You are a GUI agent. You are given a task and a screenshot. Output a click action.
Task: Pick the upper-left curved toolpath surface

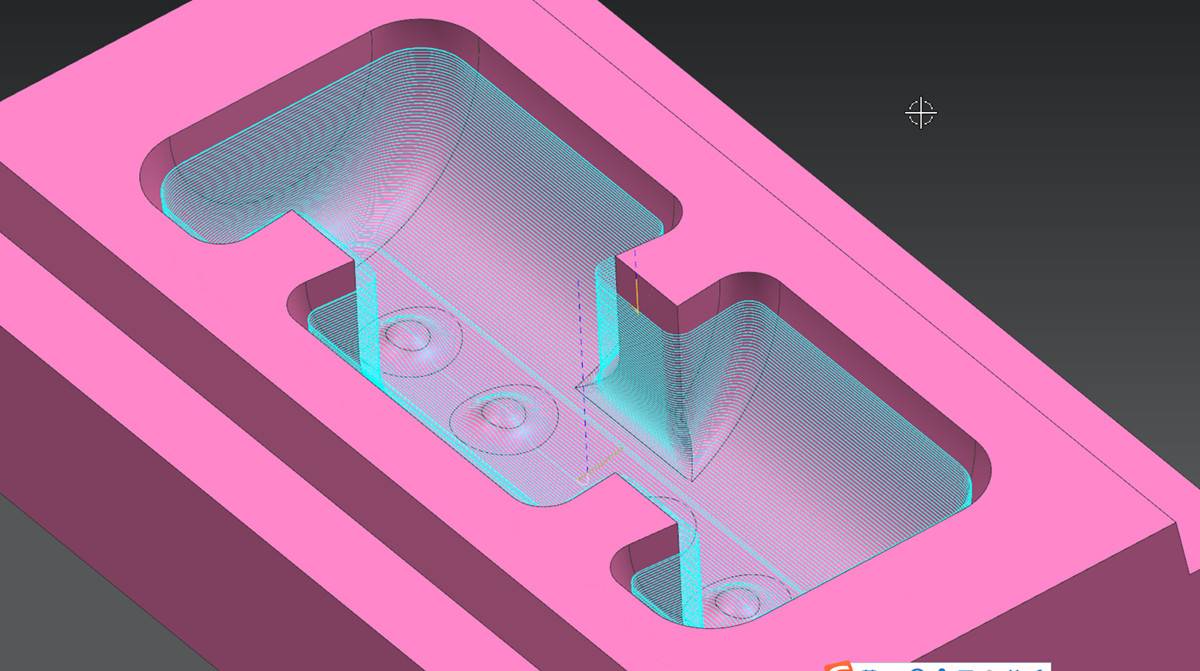300,170
